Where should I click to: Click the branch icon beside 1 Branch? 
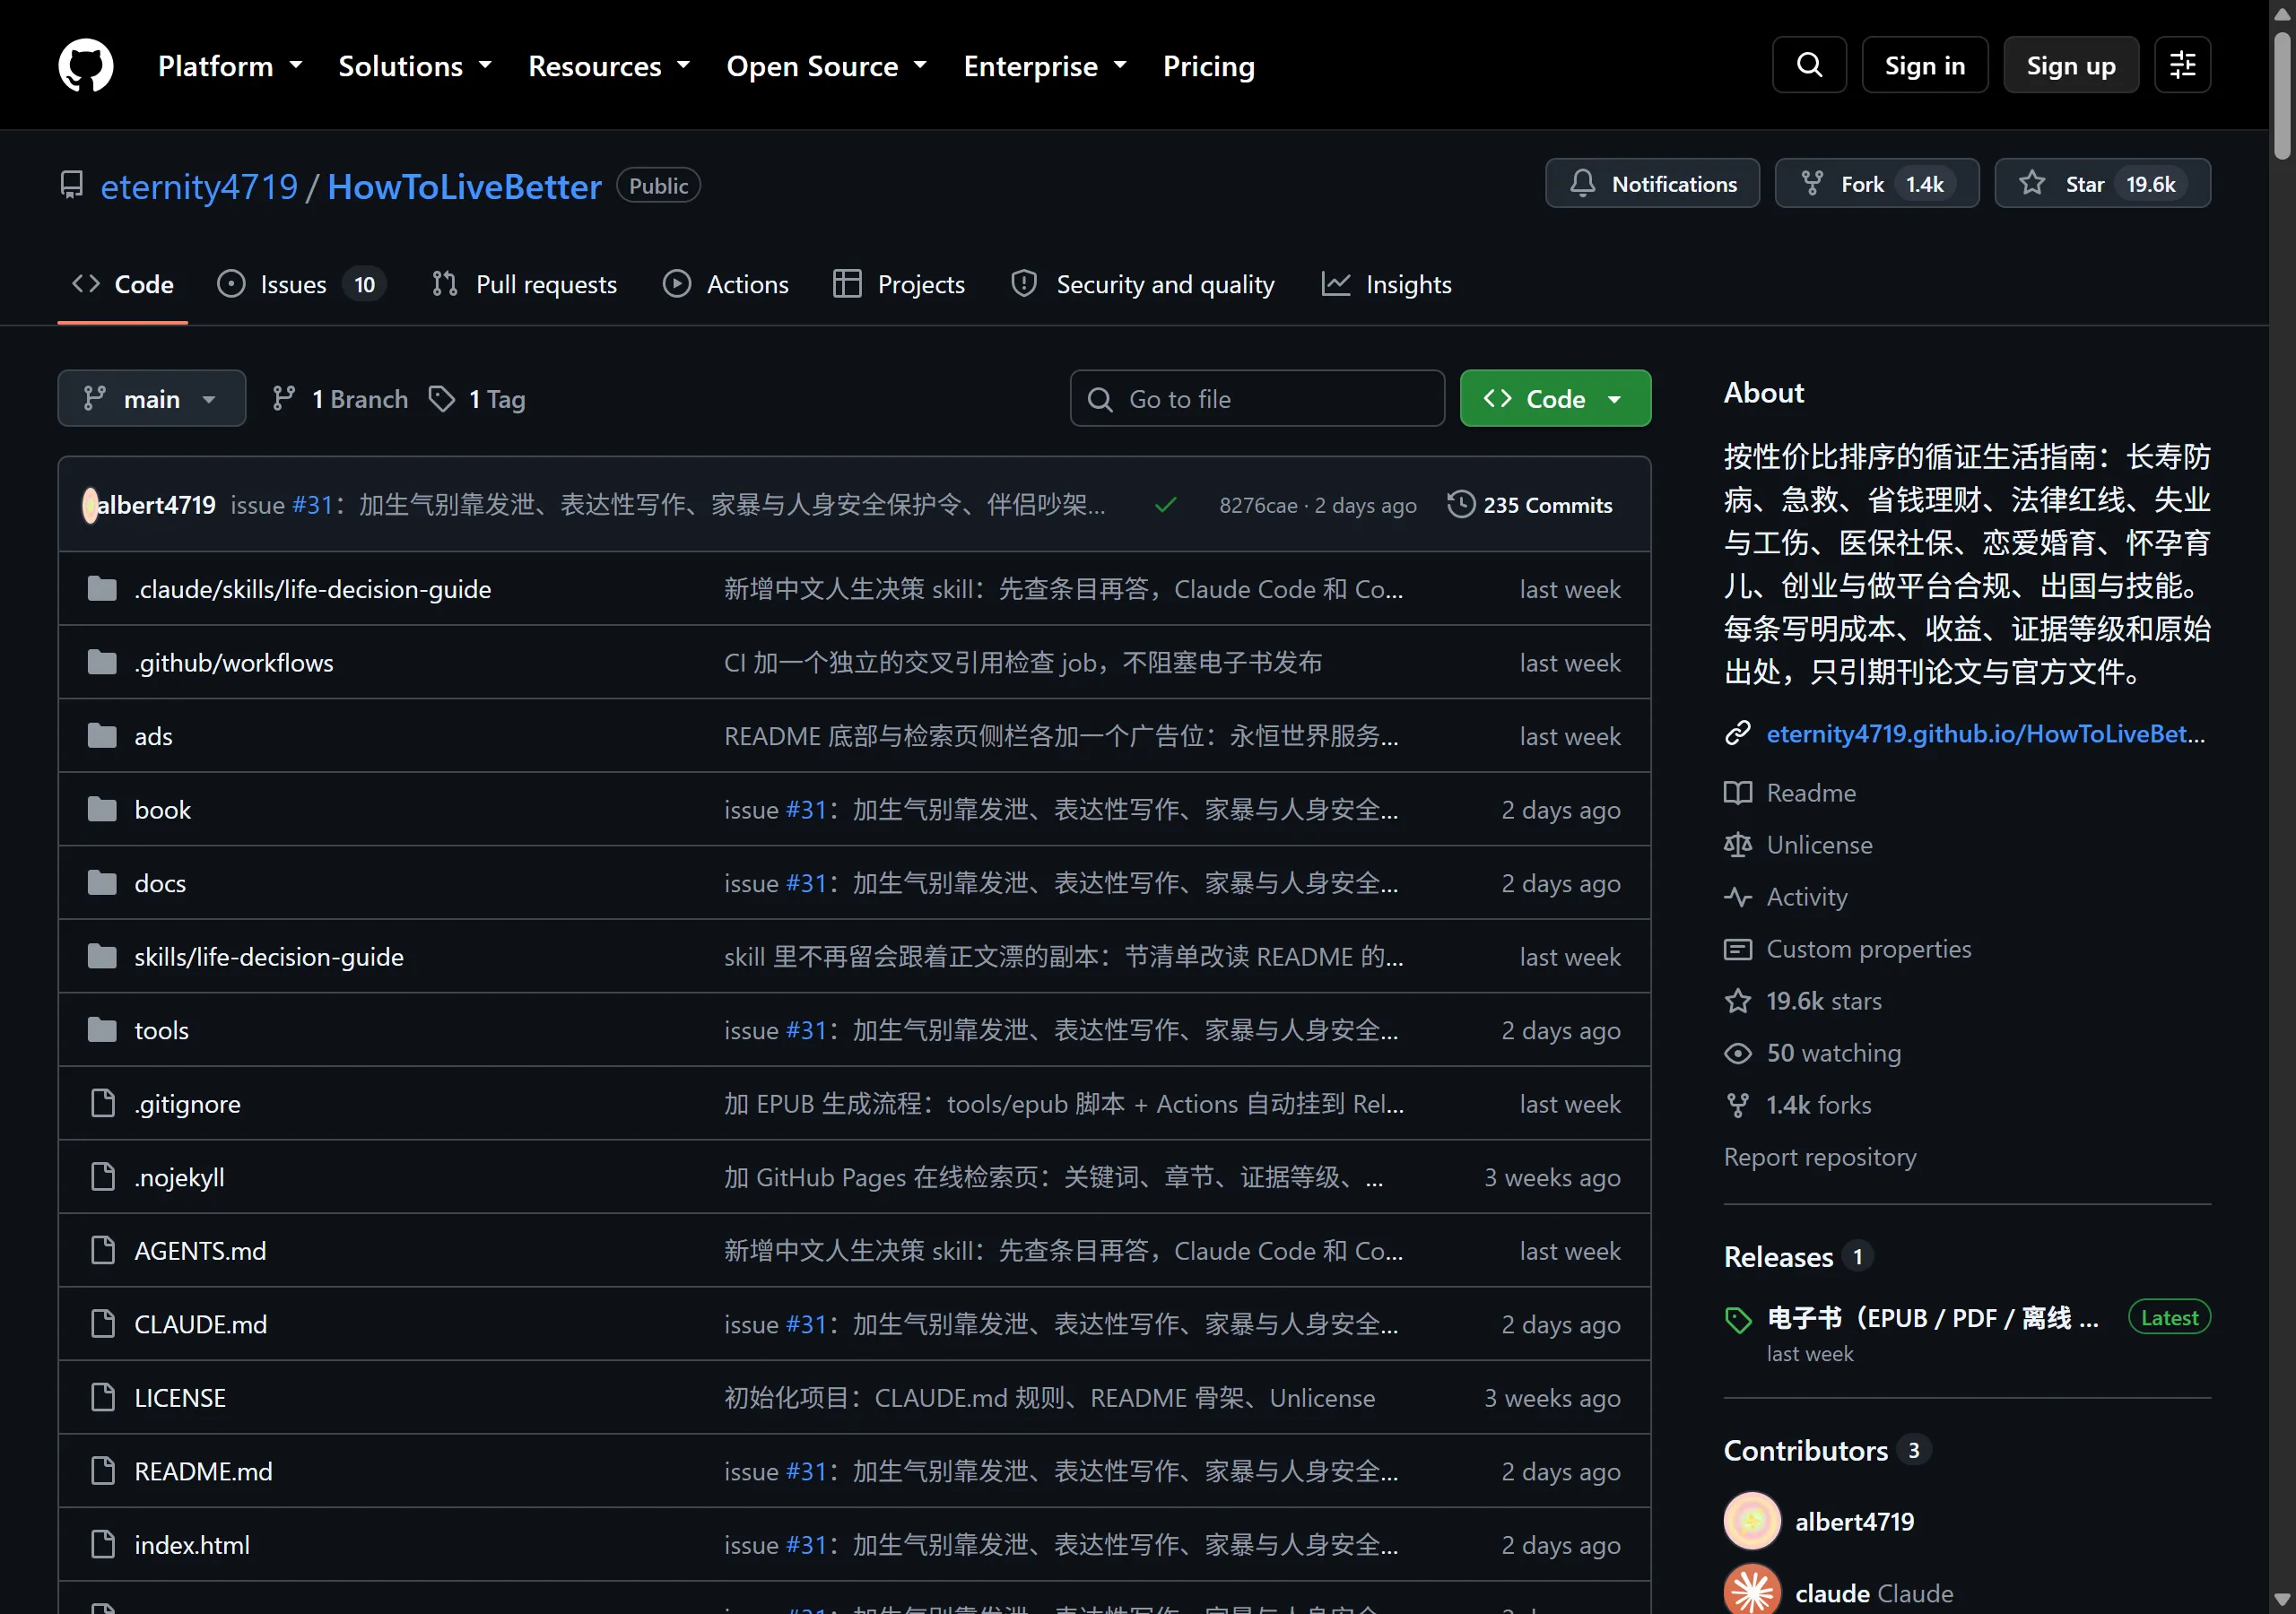click(x=284, y=399)
